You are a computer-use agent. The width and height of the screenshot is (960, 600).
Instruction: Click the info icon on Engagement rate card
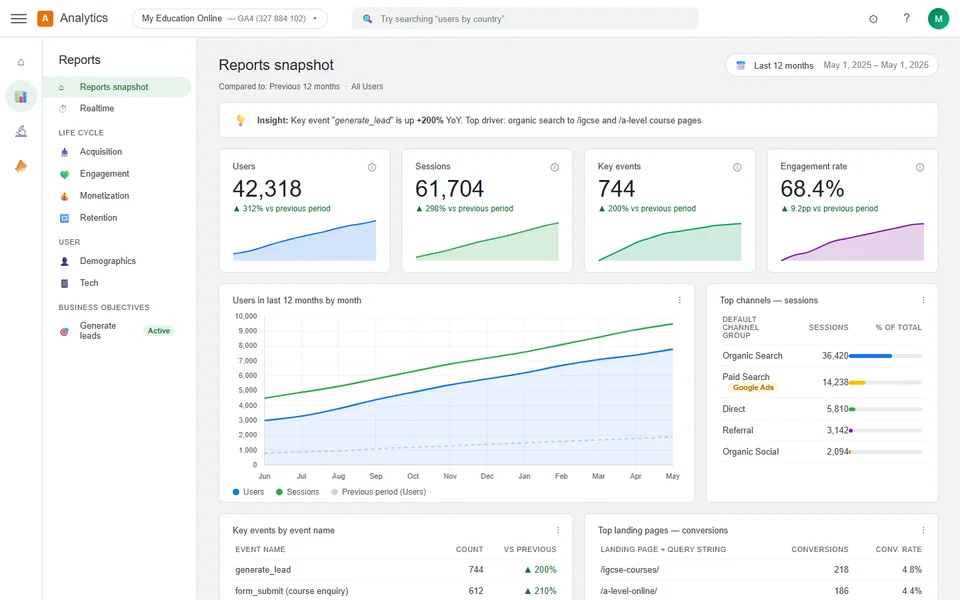[x=920, y=167]
